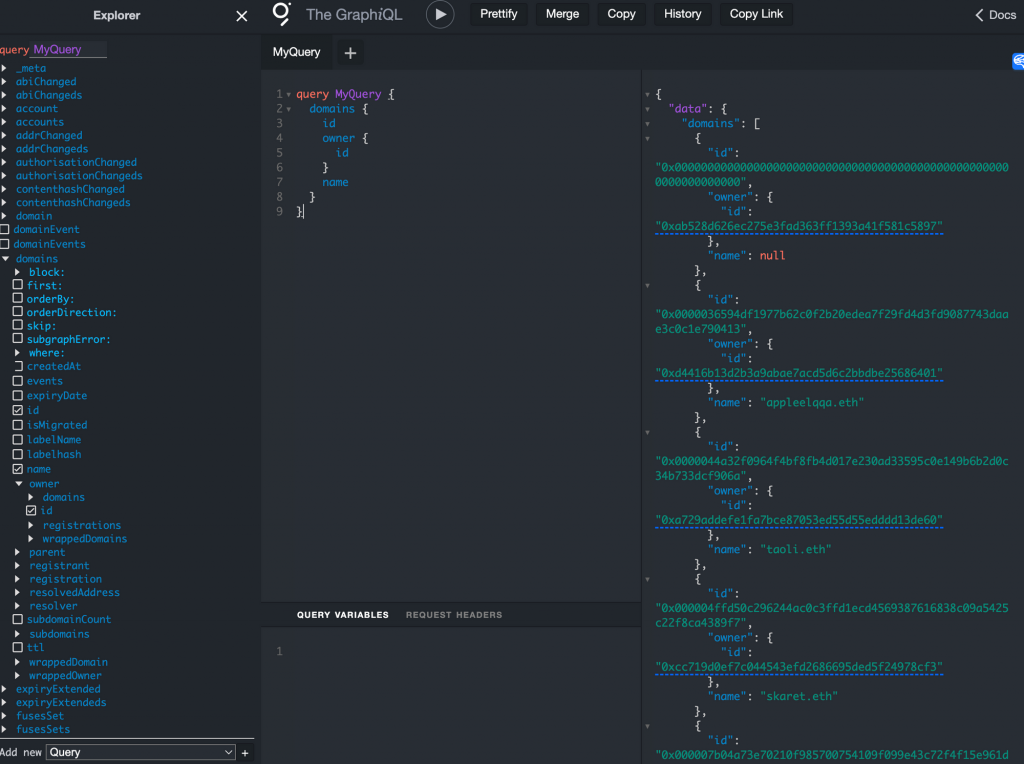Add a new query tab
Viewport: 1024px width, 764px height.
tap(350, 53)
